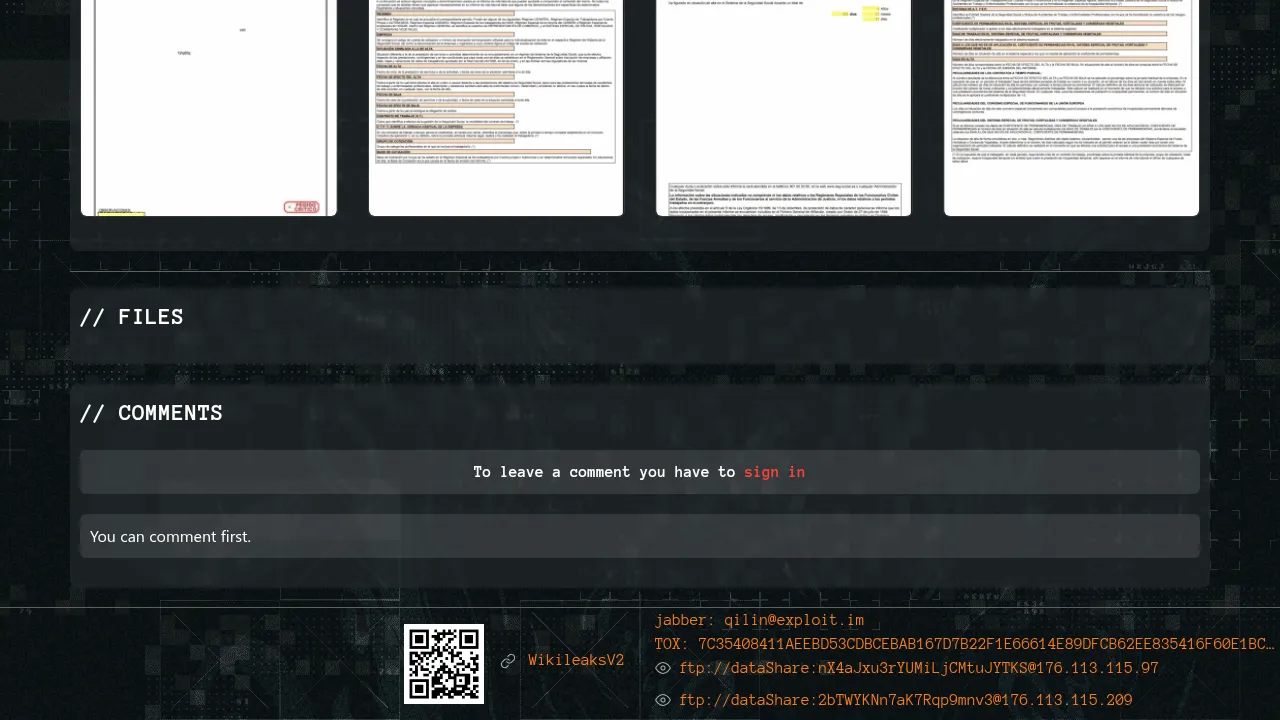The width and height of the screenshot is (1280, 720).
Task: Select the TOX ID string
Action: tap(964, 644)
